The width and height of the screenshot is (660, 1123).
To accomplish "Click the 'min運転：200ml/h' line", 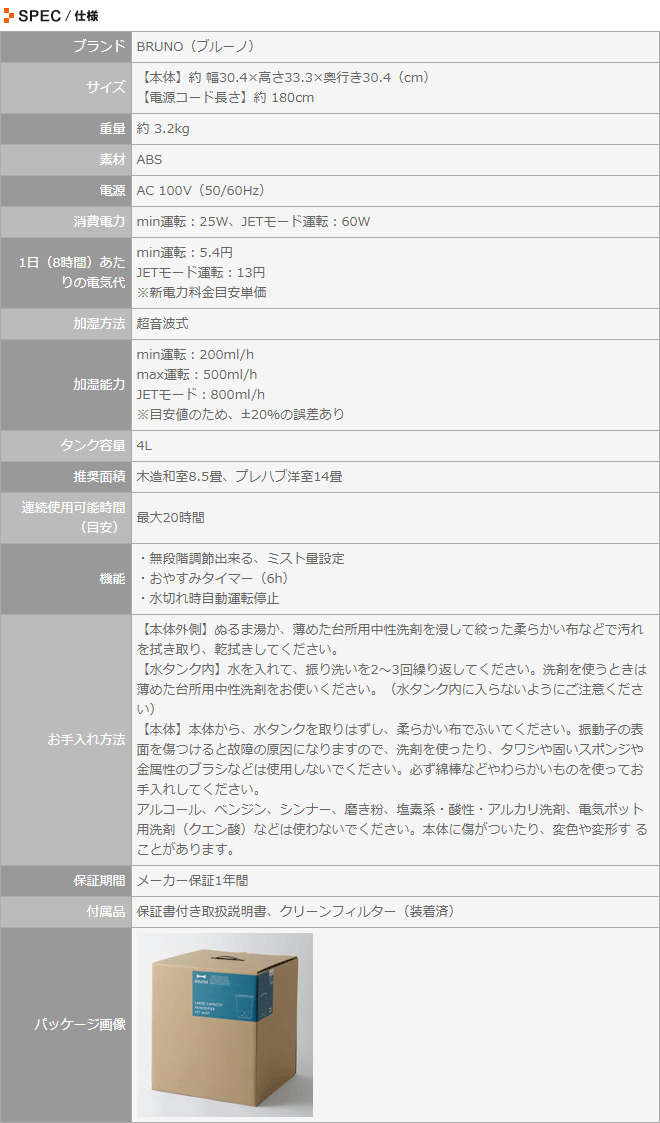I will 195,355.
